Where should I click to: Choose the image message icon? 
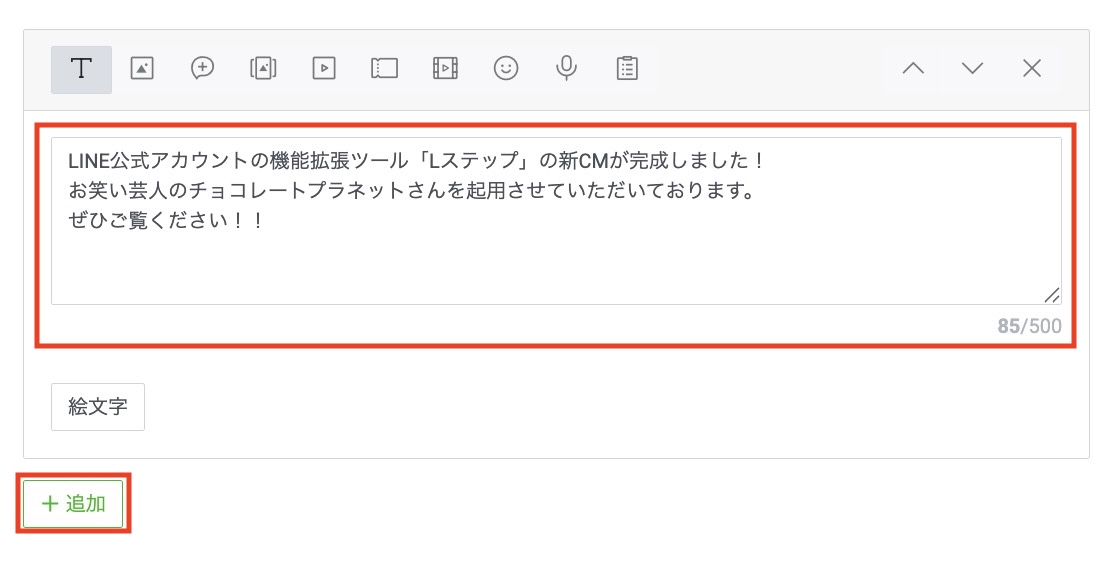coord(142,69)
